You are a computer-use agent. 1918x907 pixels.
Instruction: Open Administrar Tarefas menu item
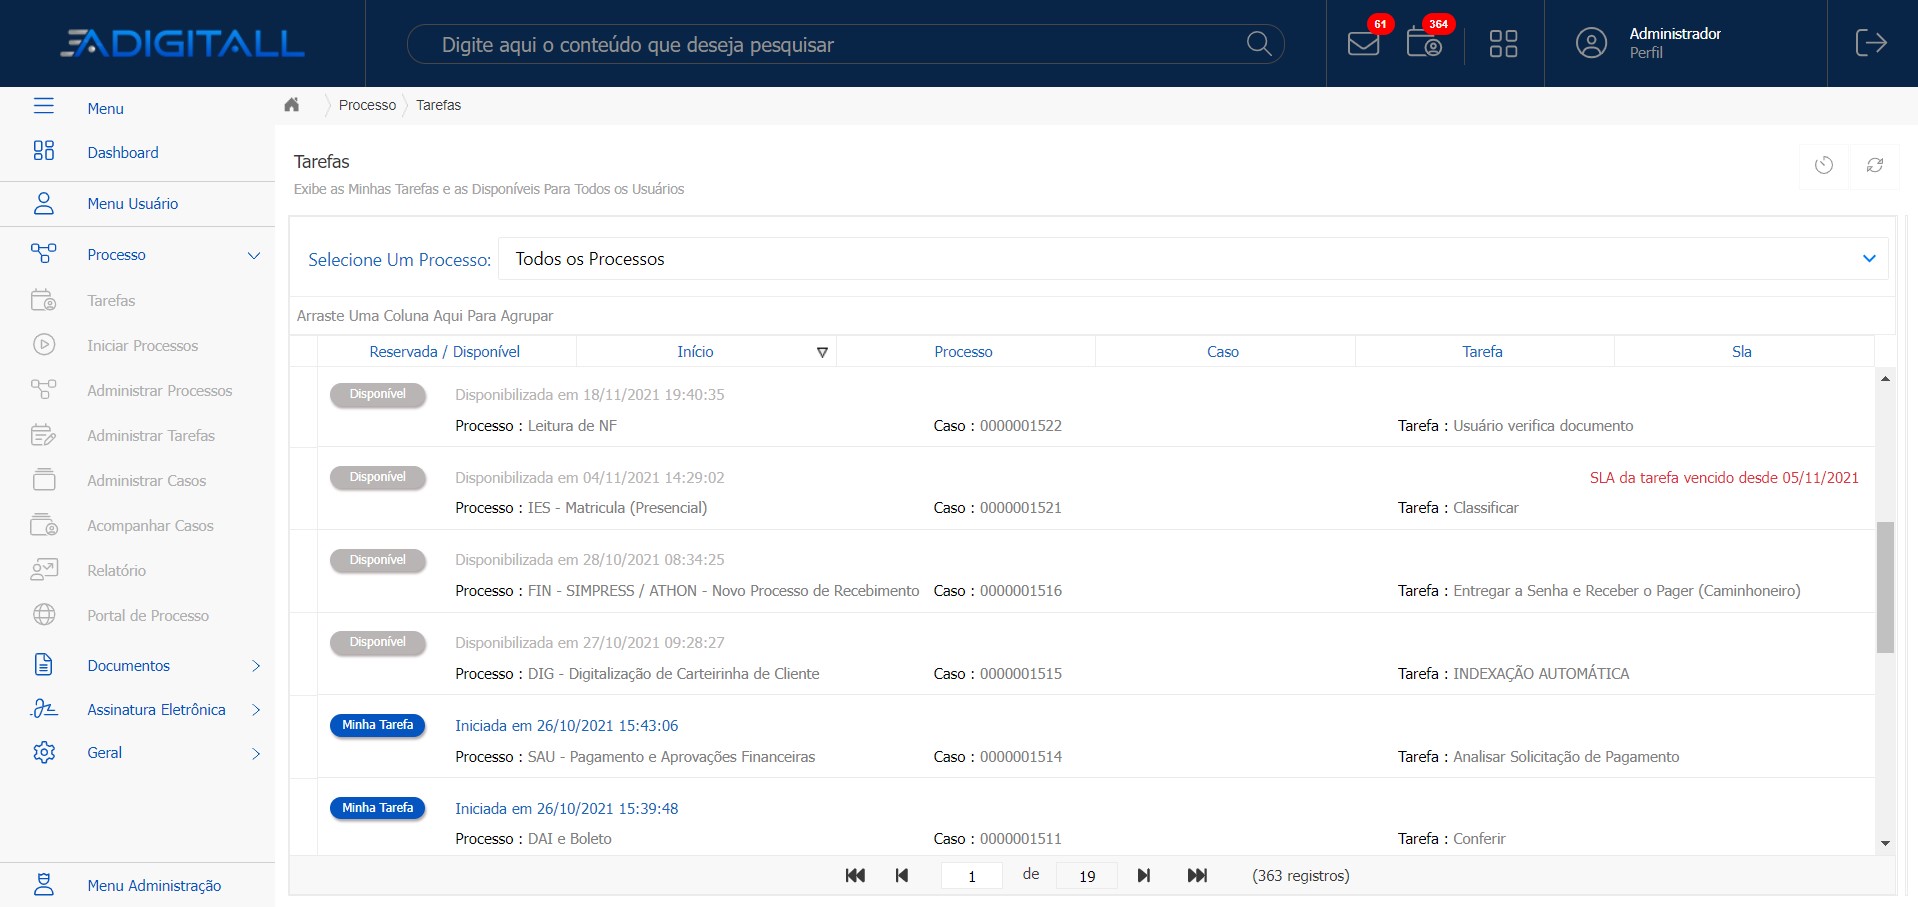pos(151,436)
